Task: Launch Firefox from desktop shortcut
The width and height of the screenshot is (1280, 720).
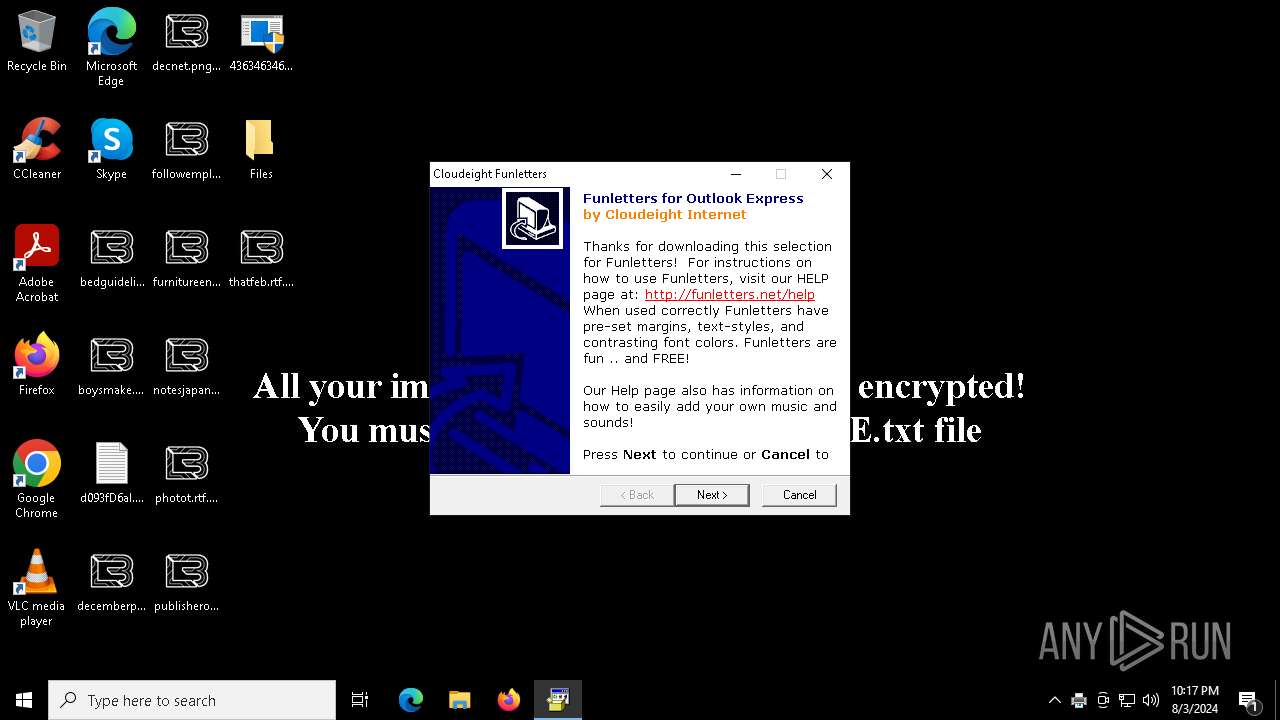Action: [x=37, y=365]
